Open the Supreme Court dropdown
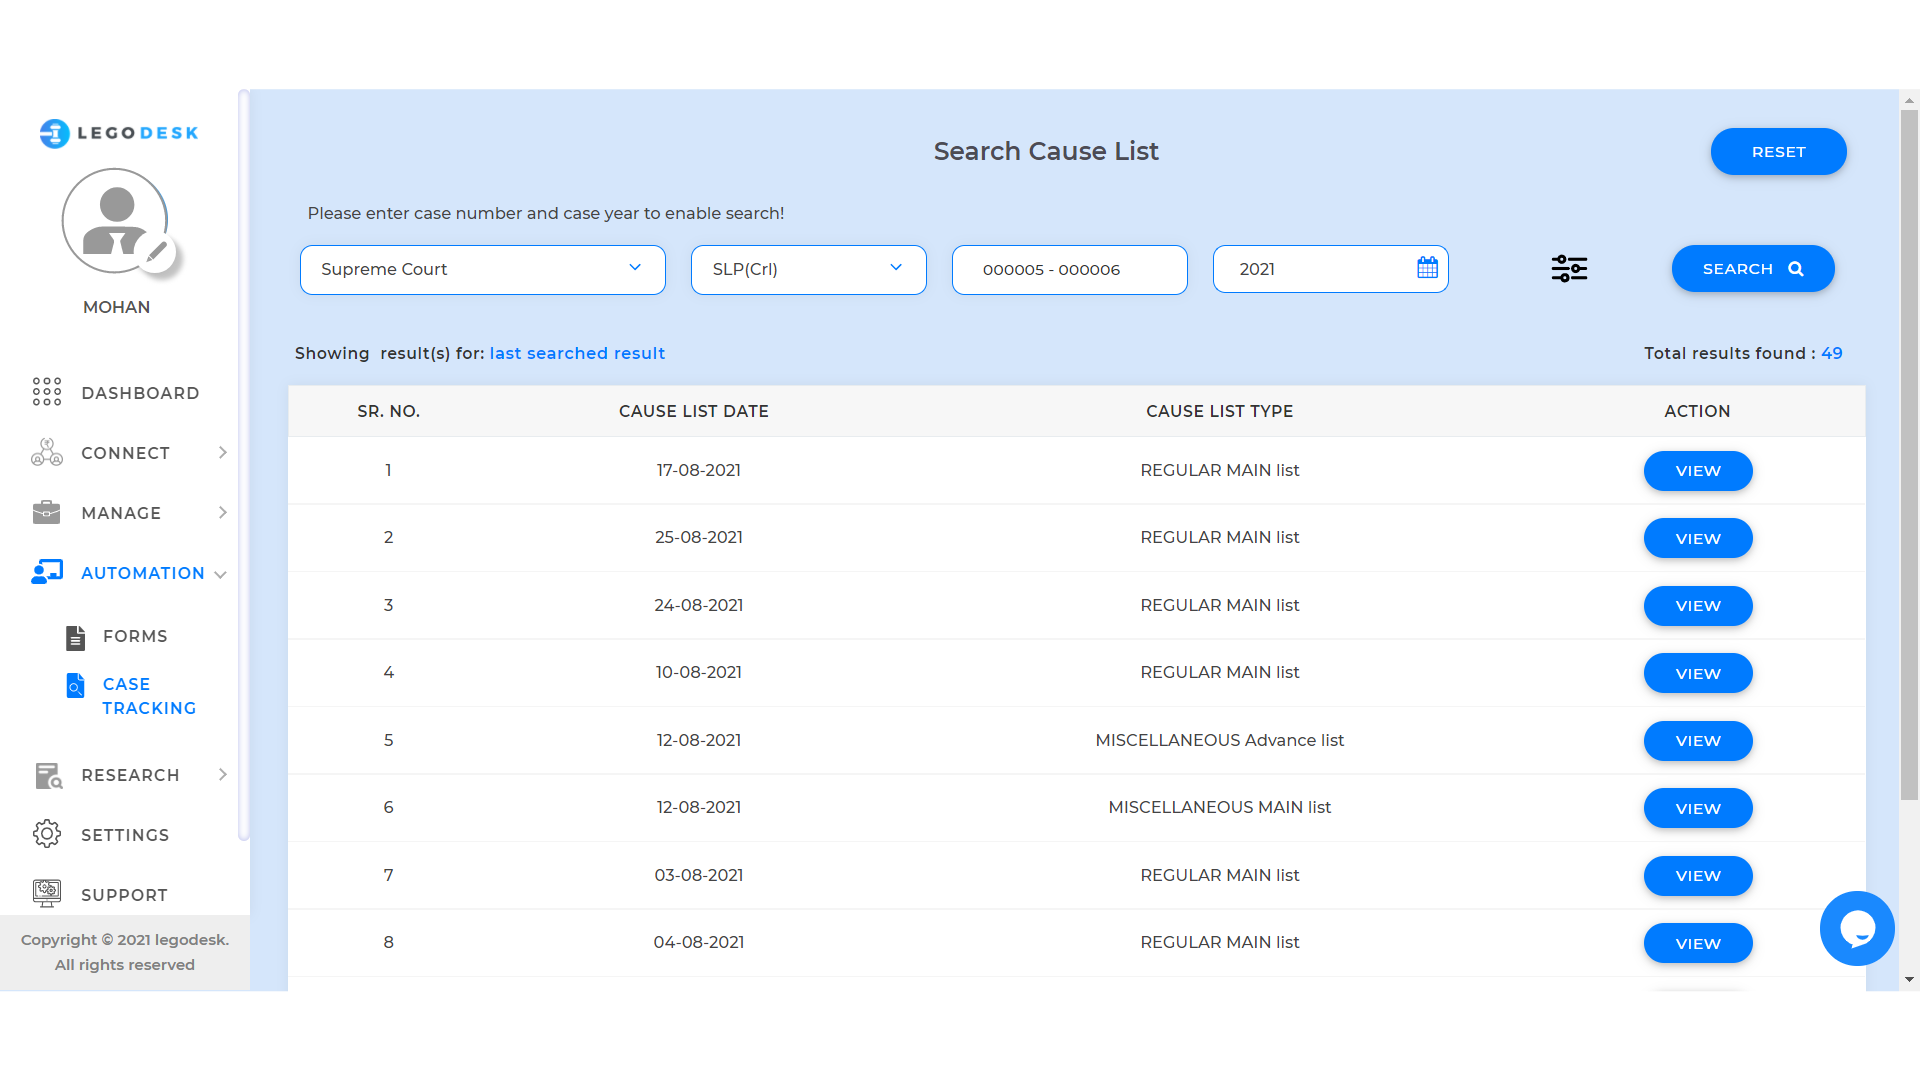Viewport: 1920px width, 1080px height. (482, 269)
